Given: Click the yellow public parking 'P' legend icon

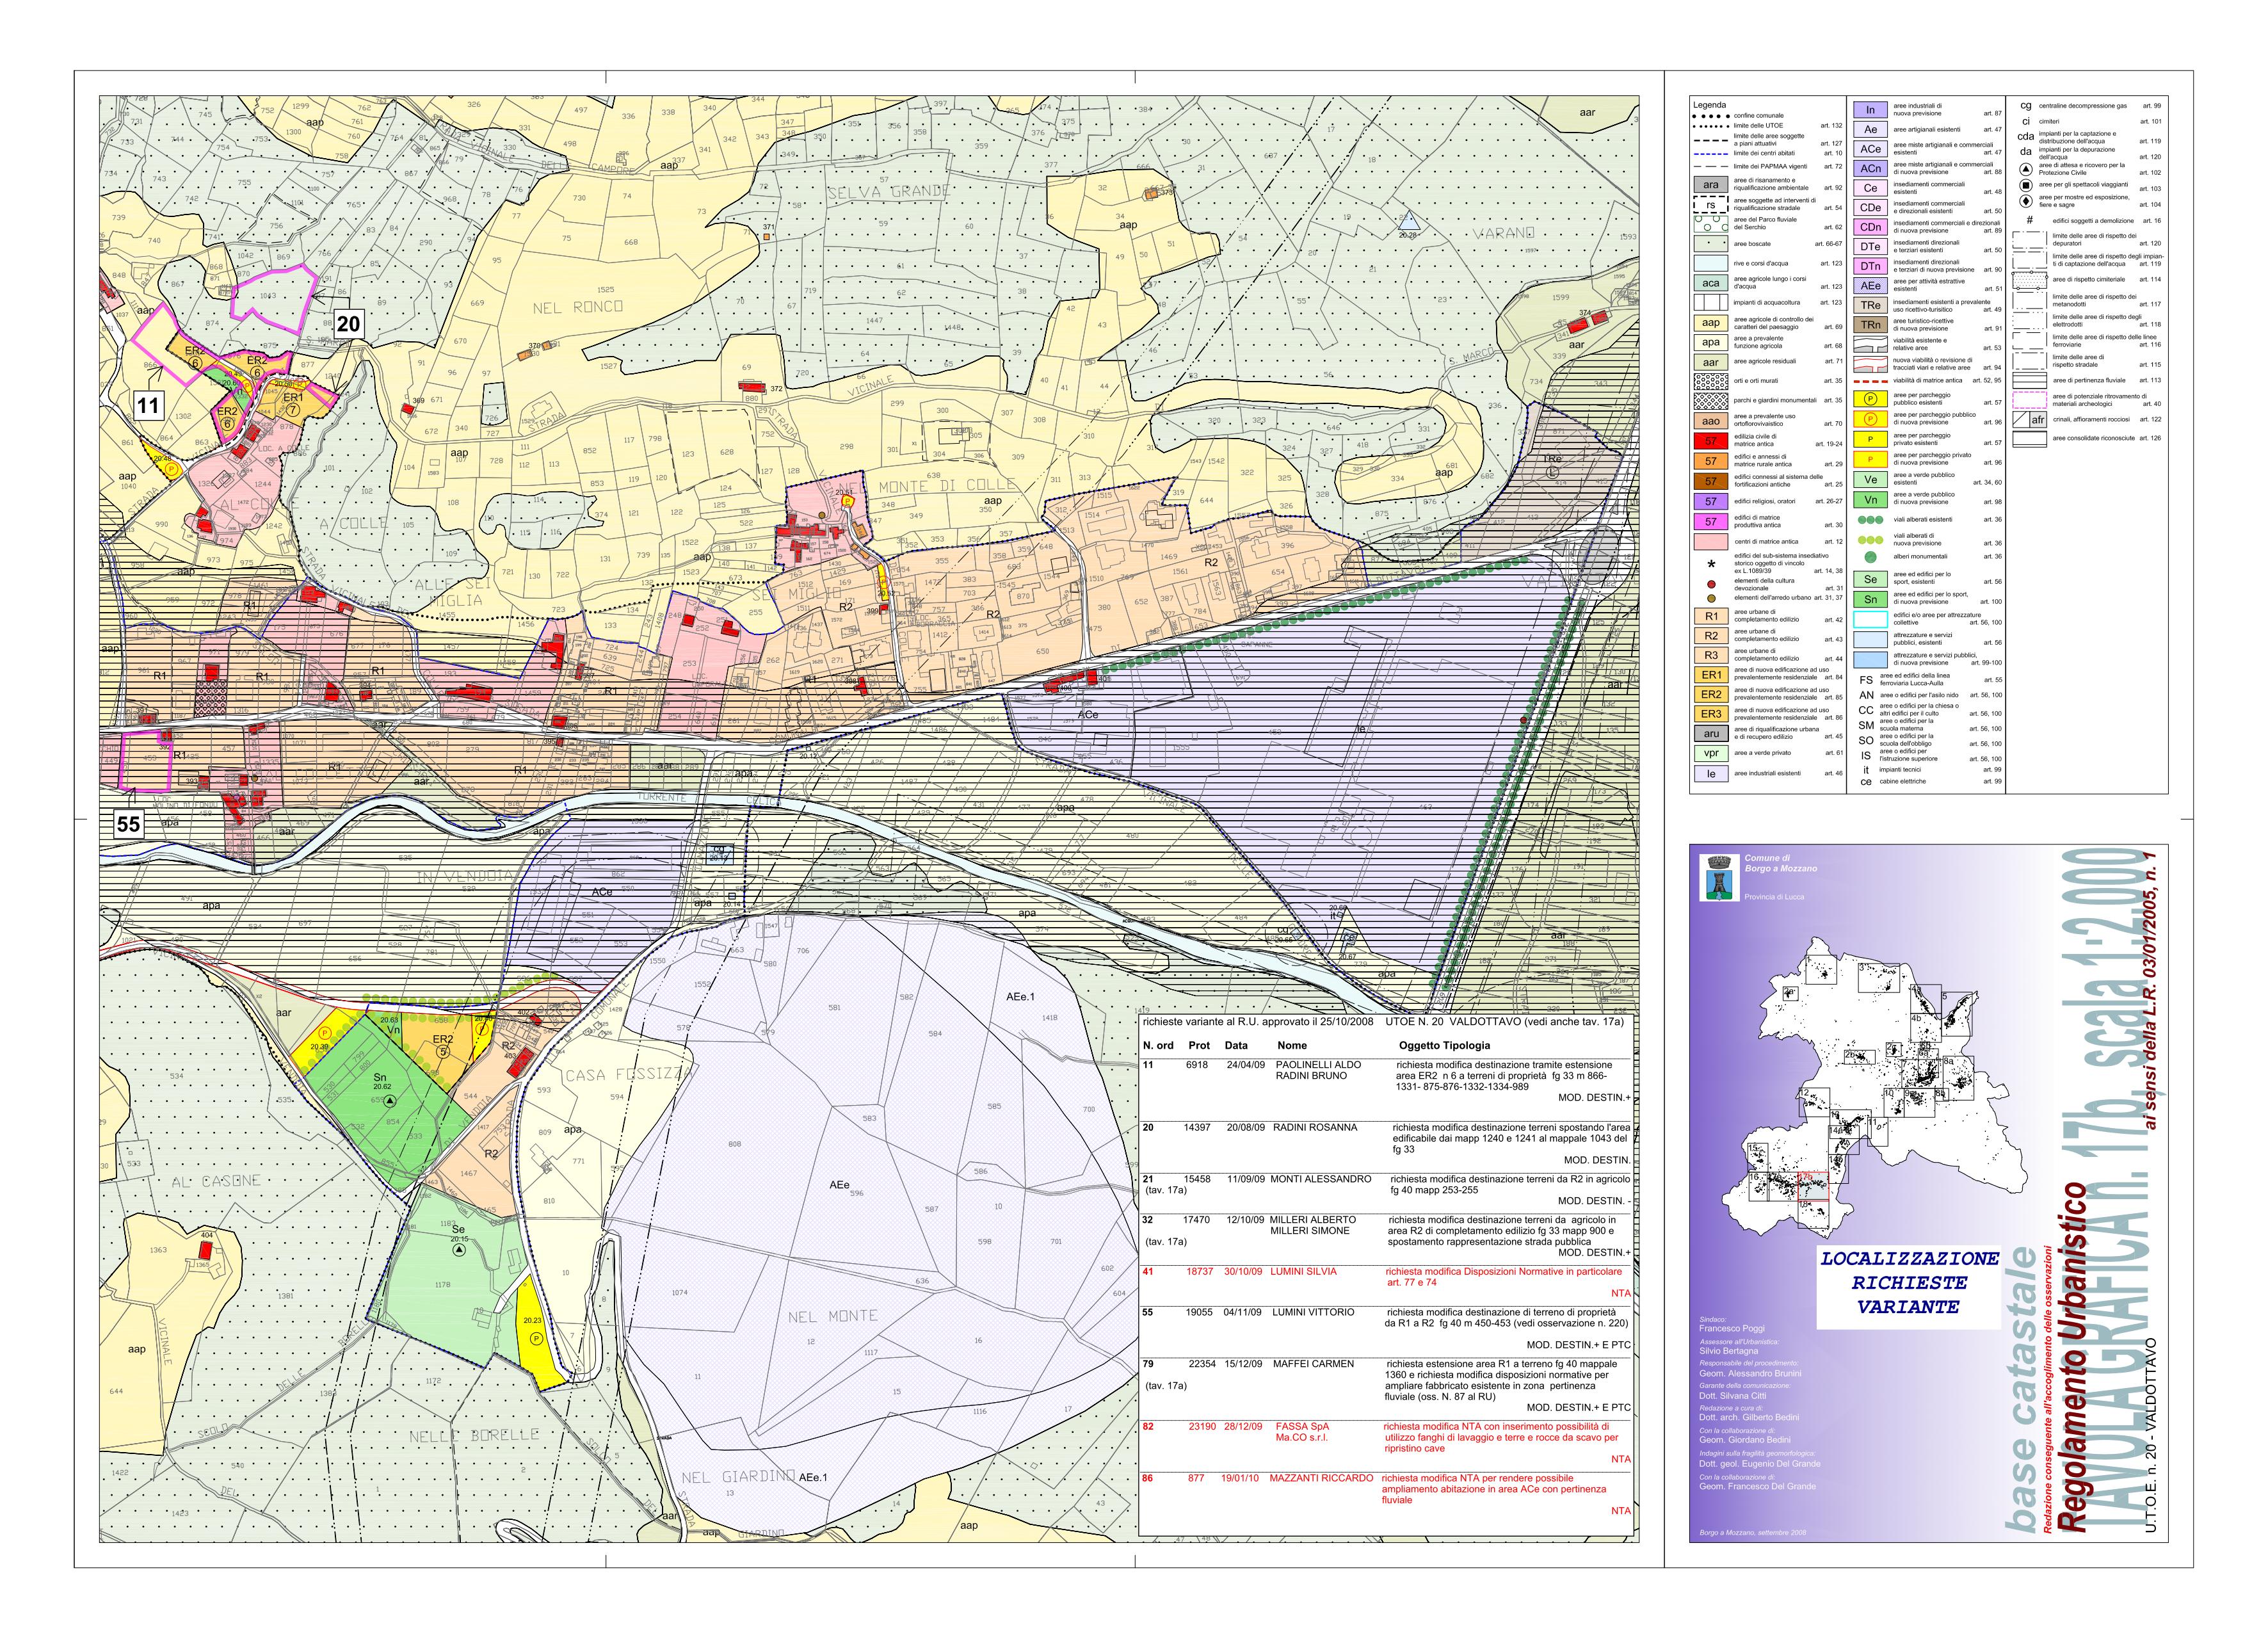Looking at the screenshot, I should 1870,399.
